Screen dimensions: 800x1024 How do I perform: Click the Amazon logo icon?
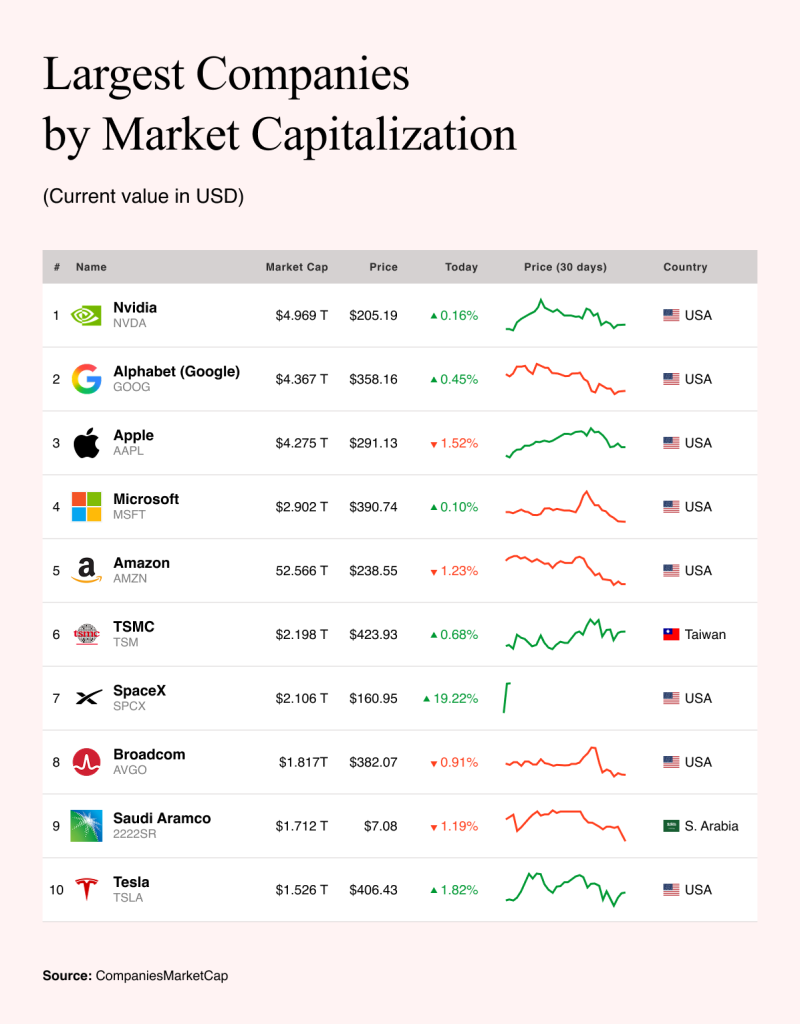86,570
